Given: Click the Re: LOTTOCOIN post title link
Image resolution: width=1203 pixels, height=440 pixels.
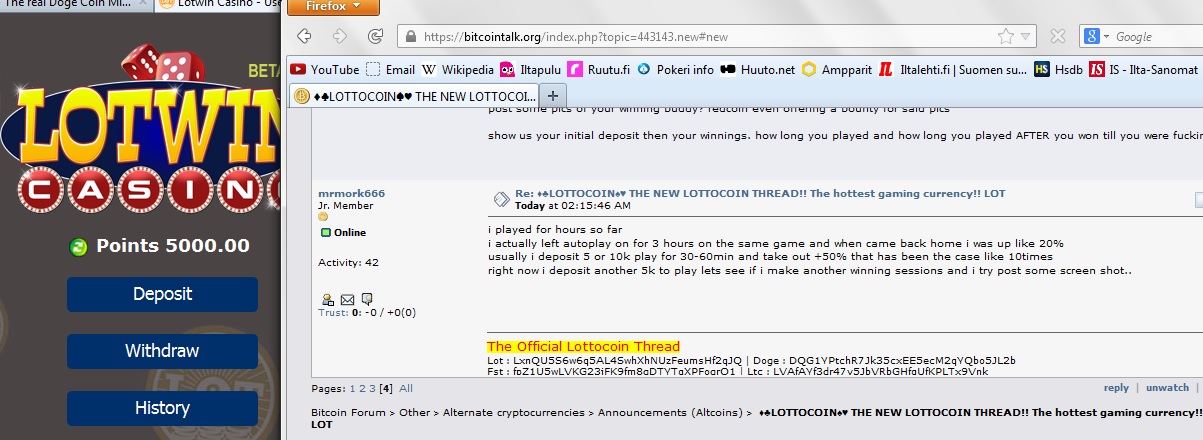Looking at the screenshot, I should coord(760,193).
